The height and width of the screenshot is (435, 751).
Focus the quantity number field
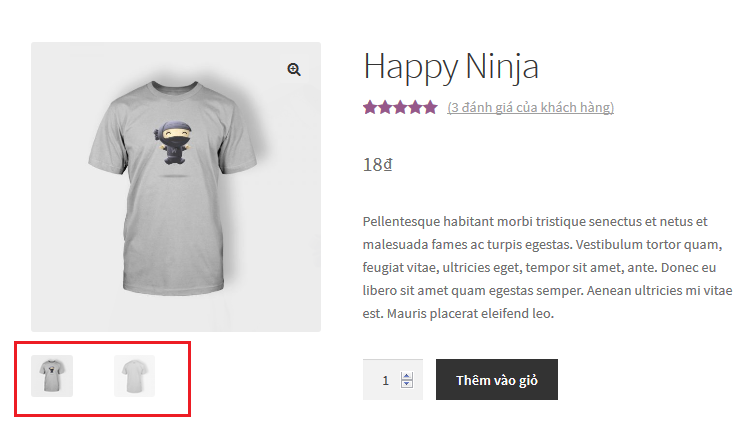(385, 380)
